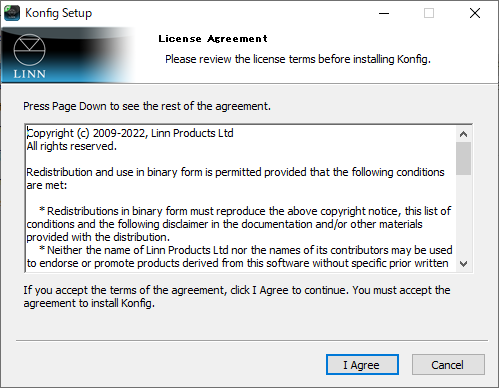Click the 'Neither the name of Linn Products' bullet
The height and width of the screenshot is (388, 499).
239,257
